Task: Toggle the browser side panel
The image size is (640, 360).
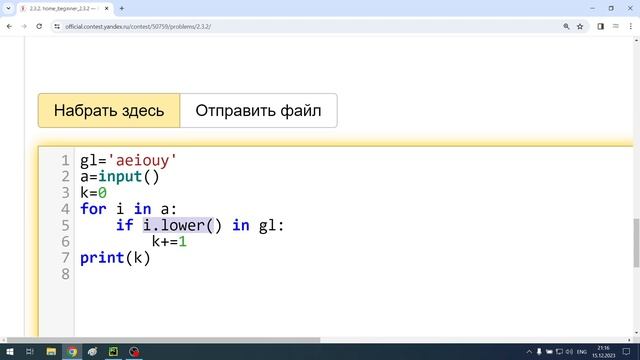Action: pos(600,27)
